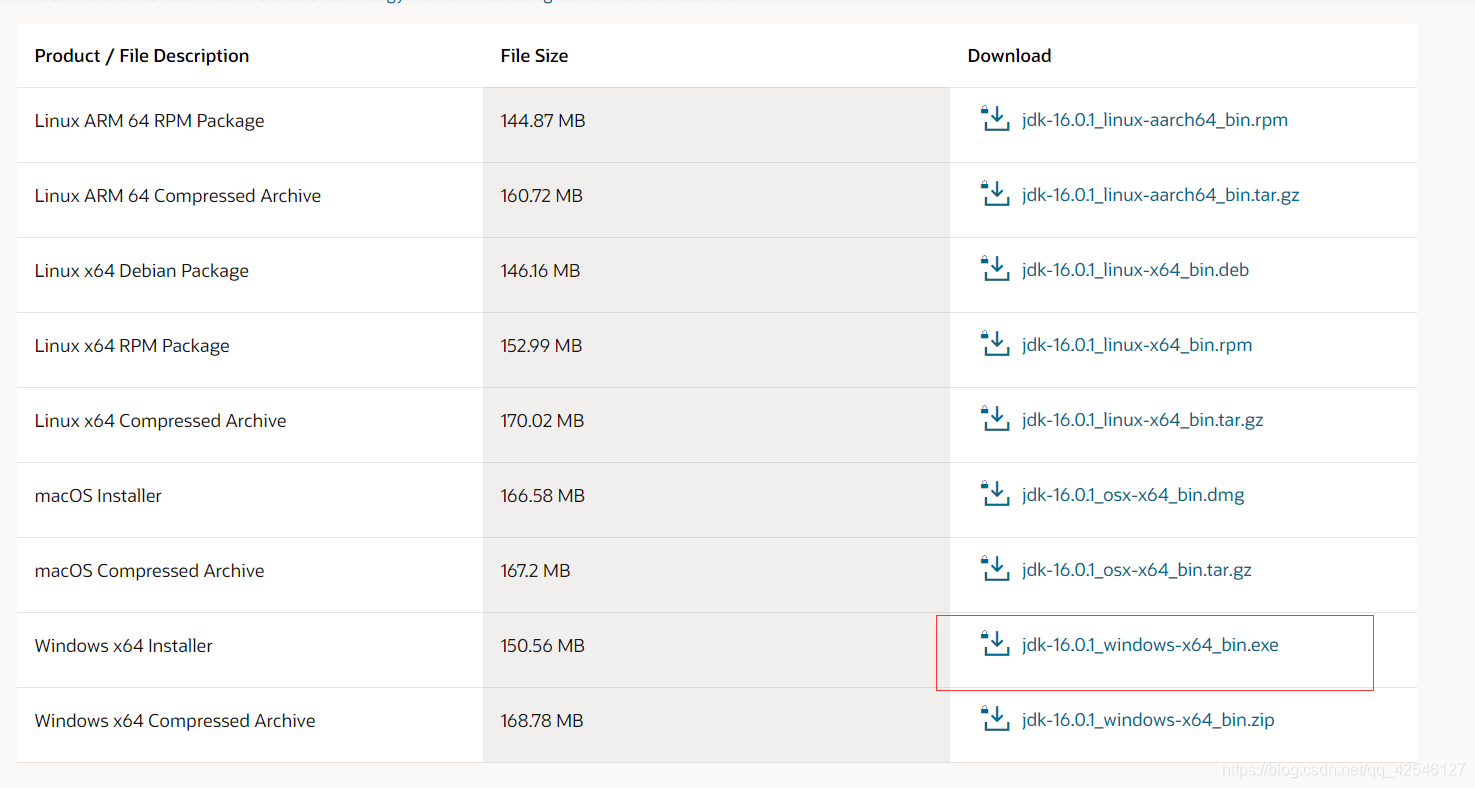Viewport: 1475px width, 788px height.
Task: Click download icon beside jdk-16.0.1_linux-x64_bin.deb
Action: tap(995, 269)
